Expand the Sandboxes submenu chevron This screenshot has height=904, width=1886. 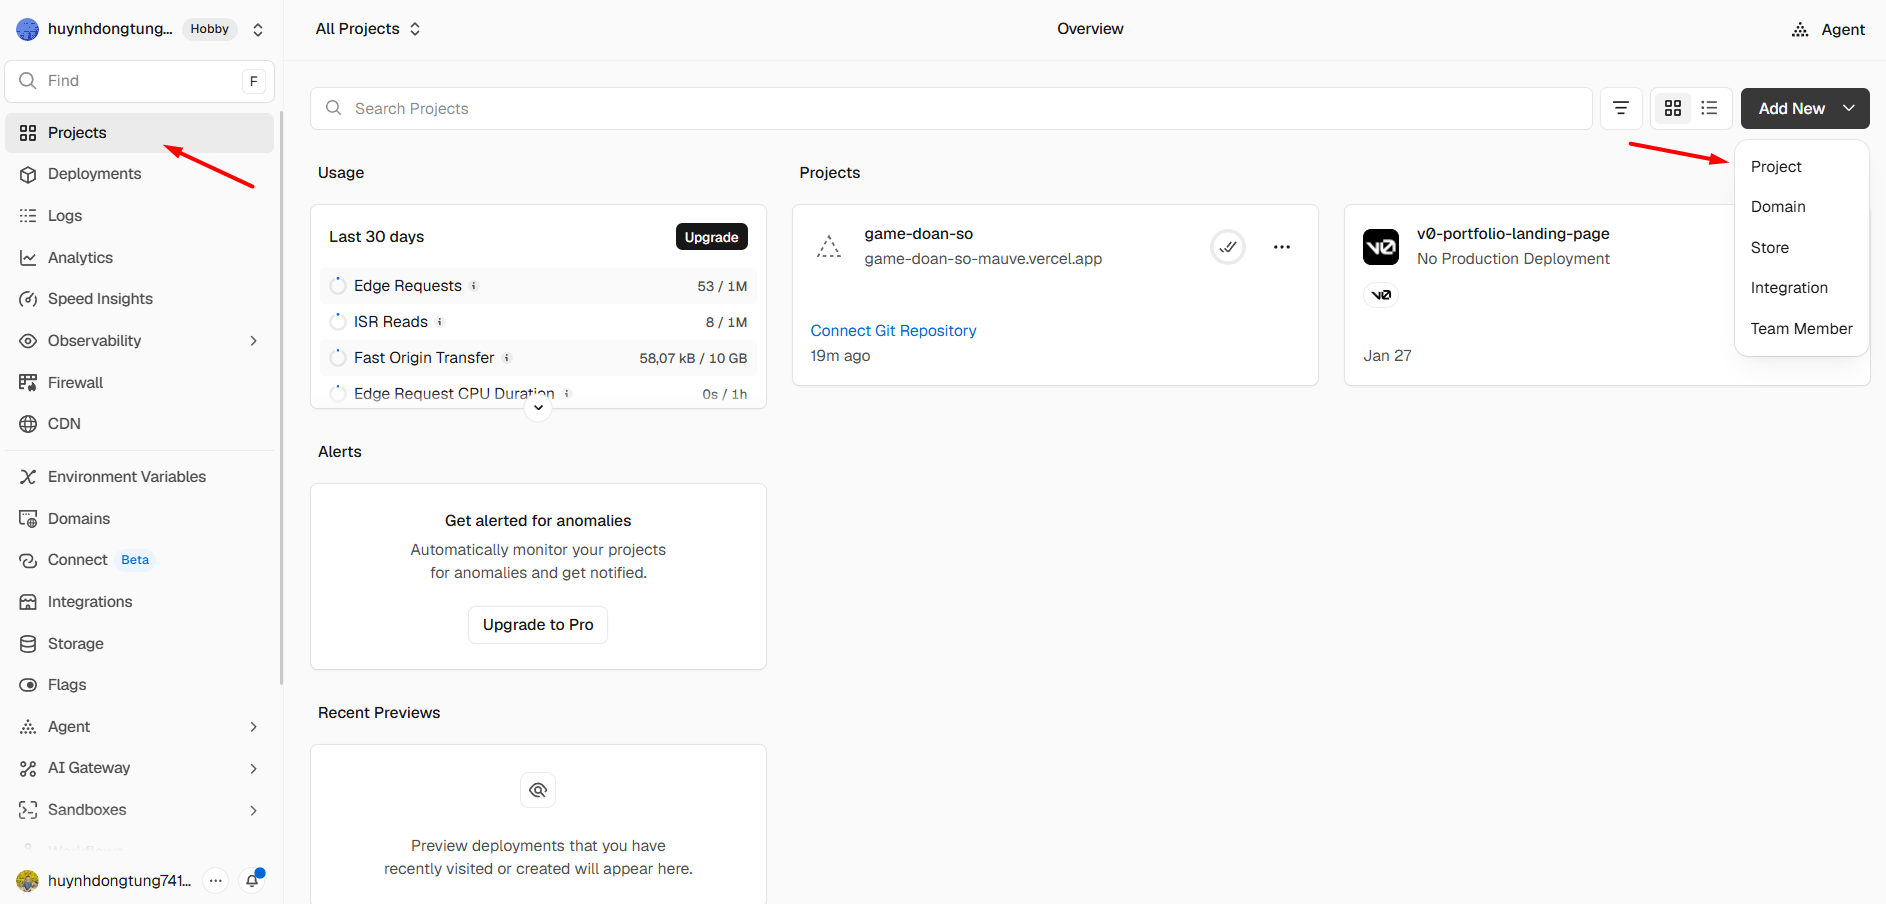pos(254,810)
